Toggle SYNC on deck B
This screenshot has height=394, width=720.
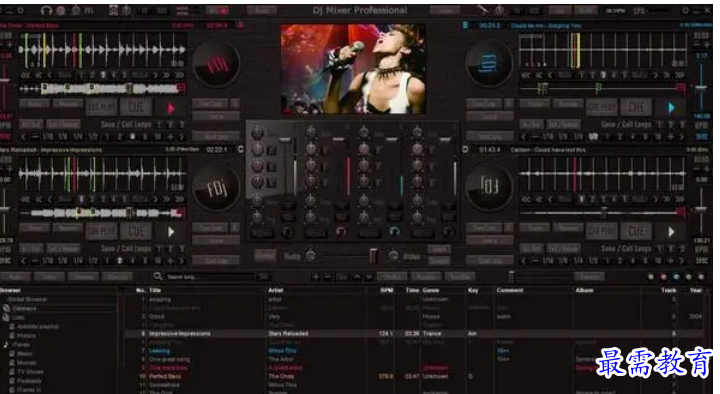pyautogui.click(x=701, y=137)
